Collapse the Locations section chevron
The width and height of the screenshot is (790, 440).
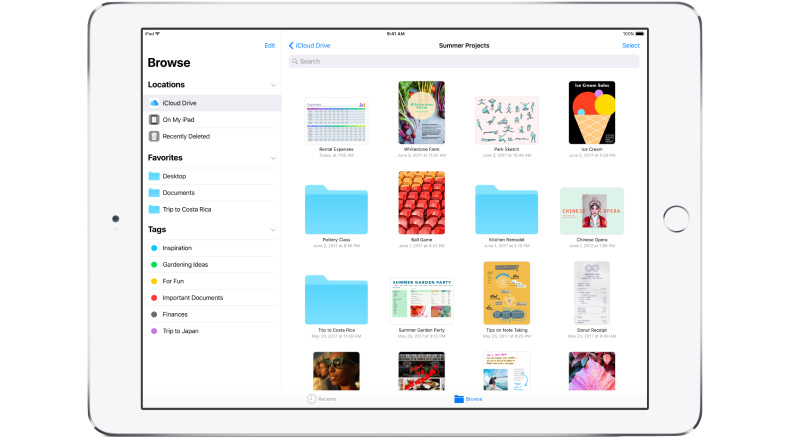[273, 85]
